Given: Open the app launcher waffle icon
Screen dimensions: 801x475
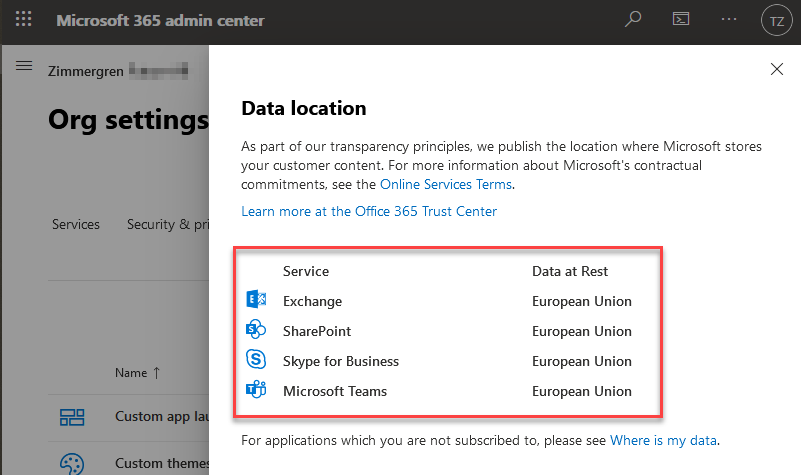Looking at the screenshot, I should 24,19.
